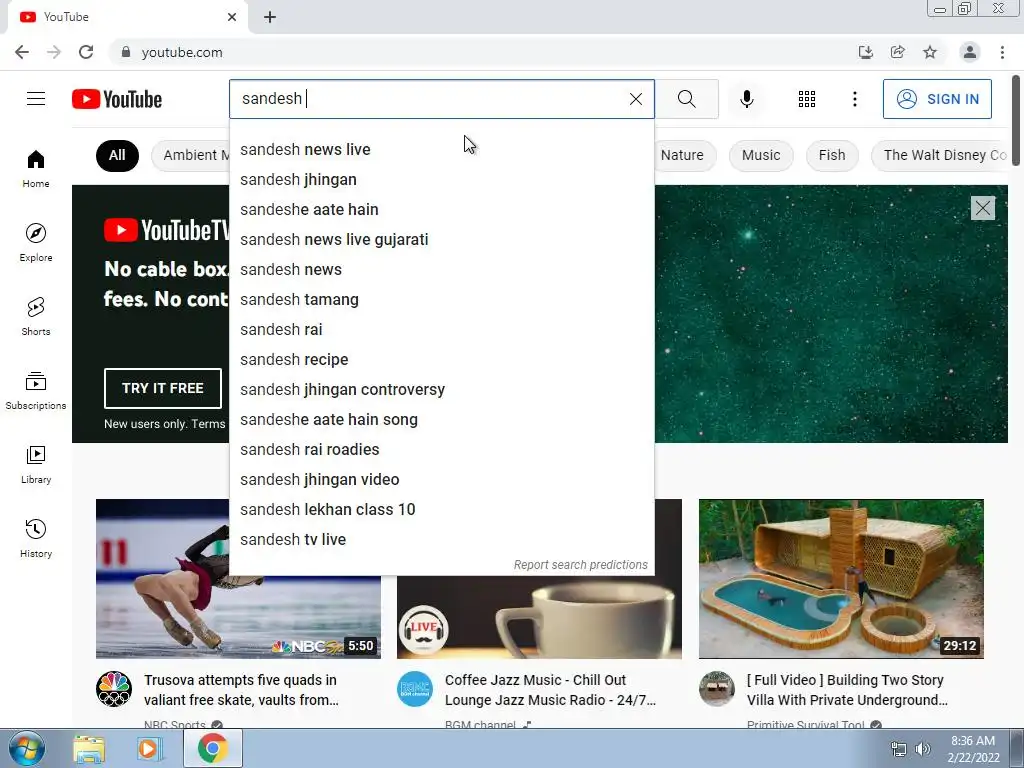The image size is (1024, 768).
Task: Click NBC Olympics channel avatar
Action: [114, 689]
